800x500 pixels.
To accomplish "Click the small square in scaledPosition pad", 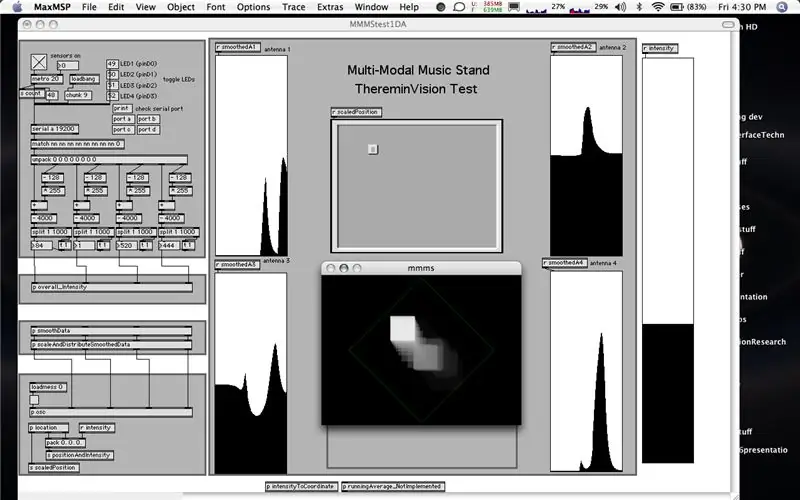I will (x=373, y=149).
